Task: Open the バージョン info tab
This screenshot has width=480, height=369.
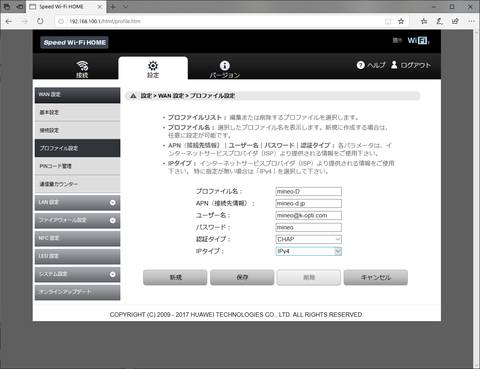Action: [224, 69]
